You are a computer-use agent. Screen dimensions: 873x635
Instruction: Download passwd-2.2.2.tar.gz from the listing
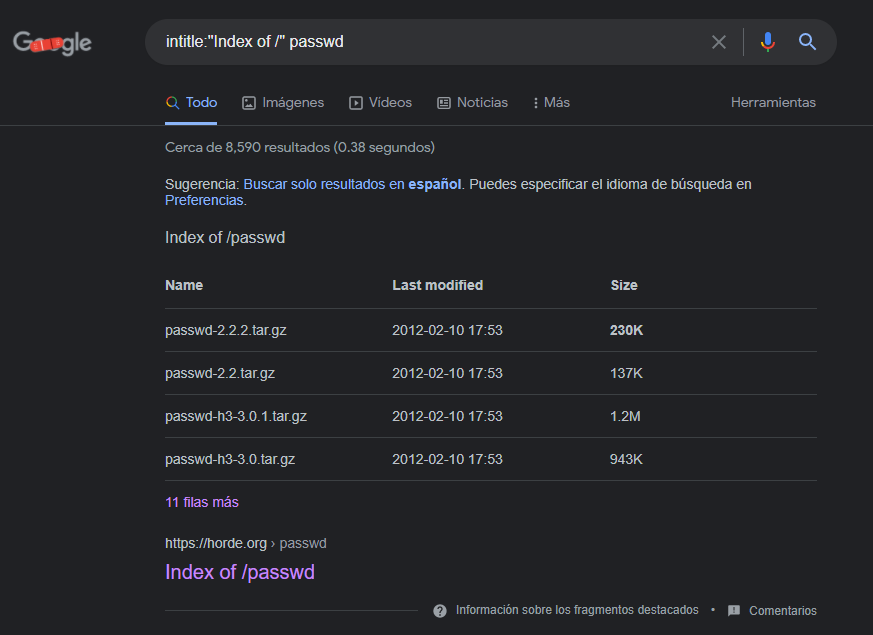224,330
